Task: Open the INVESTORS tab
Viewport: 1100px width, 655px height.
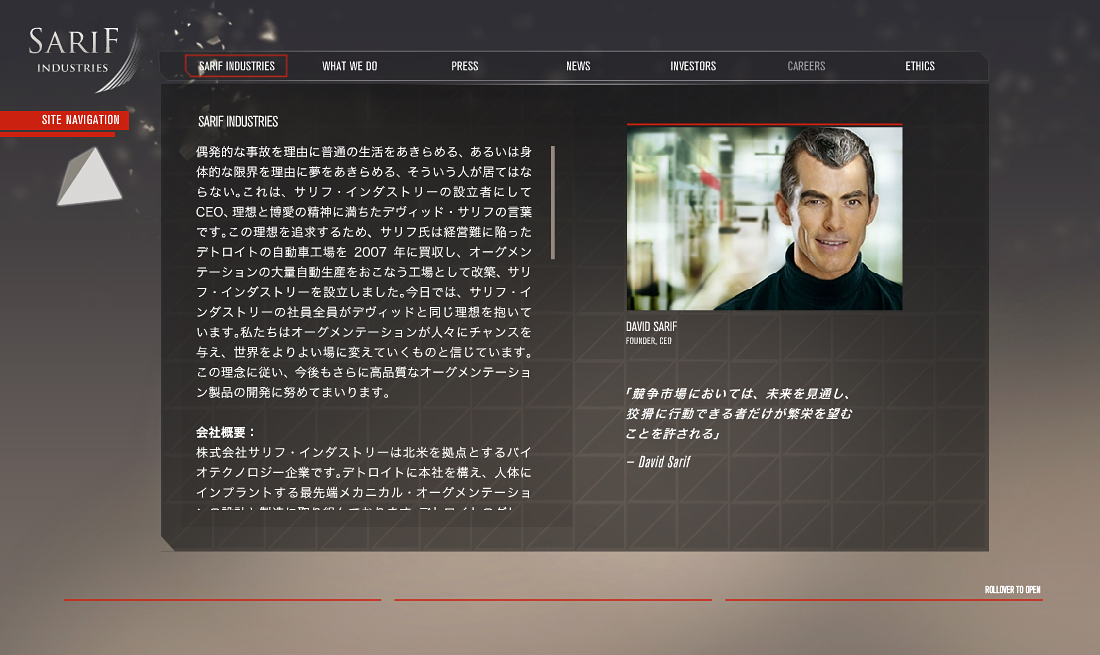Action: pos(693,66)
